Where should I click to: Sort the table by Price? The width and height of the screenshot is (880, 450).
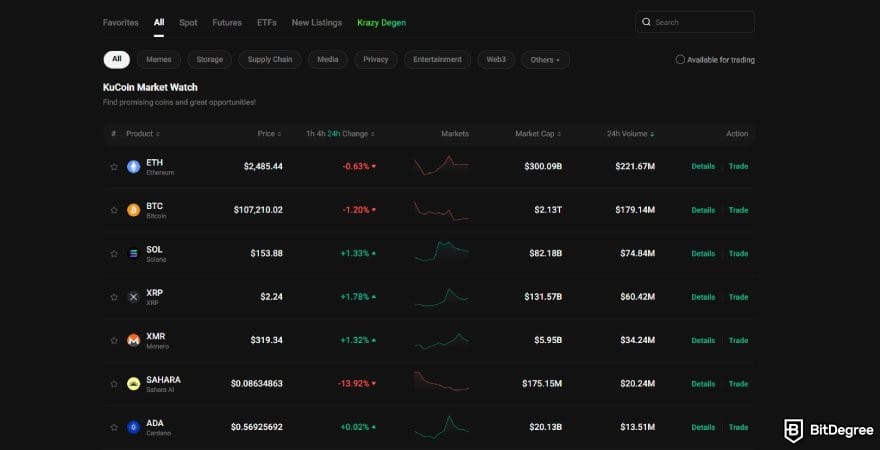coord(269,134)
